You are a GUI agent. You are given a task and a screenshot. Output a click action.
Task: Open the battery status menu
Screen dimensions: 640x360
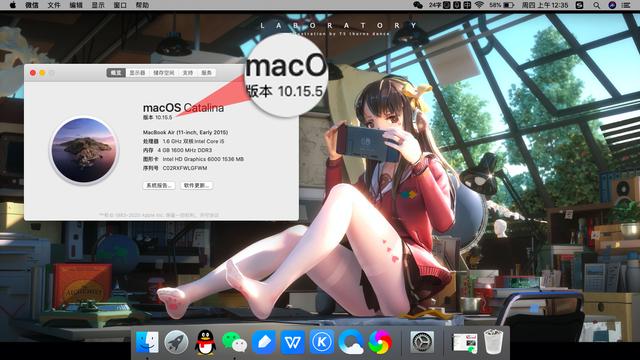(x=502, y=5)
